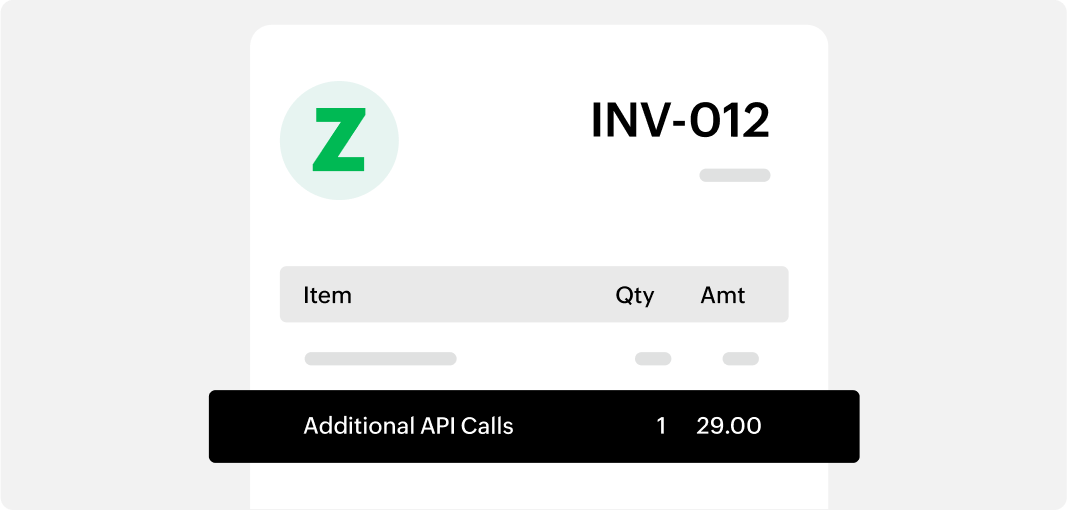Click the amount "29.00" in the black row
1067x510 pixels.
point(728,426)
